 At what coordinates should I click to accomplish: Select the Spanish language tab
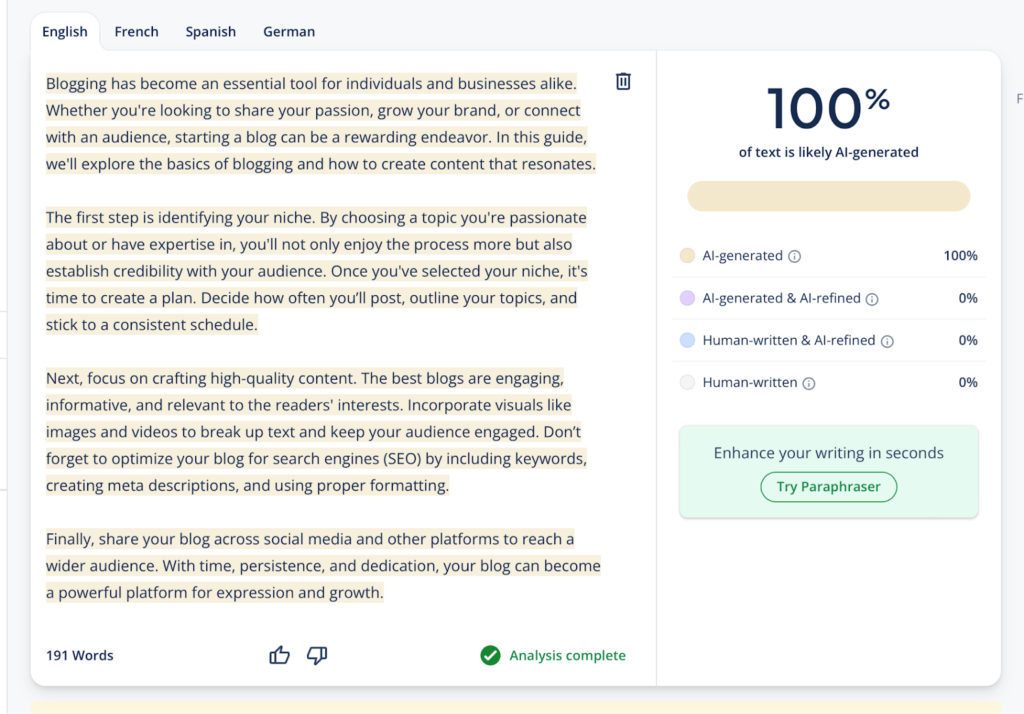(x=210, y=31)
